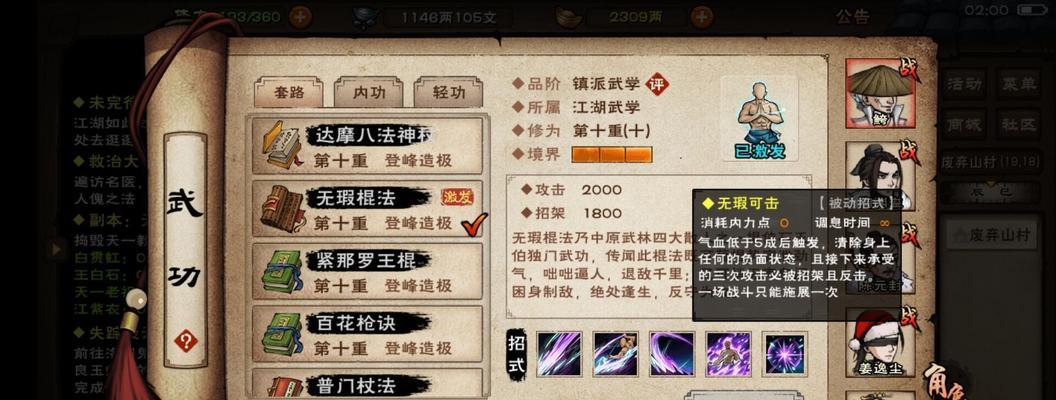Viewport: 1056px width, 400px height.
Task: Select the third crescent slash skill icon
Action: (x=672, y=354)
